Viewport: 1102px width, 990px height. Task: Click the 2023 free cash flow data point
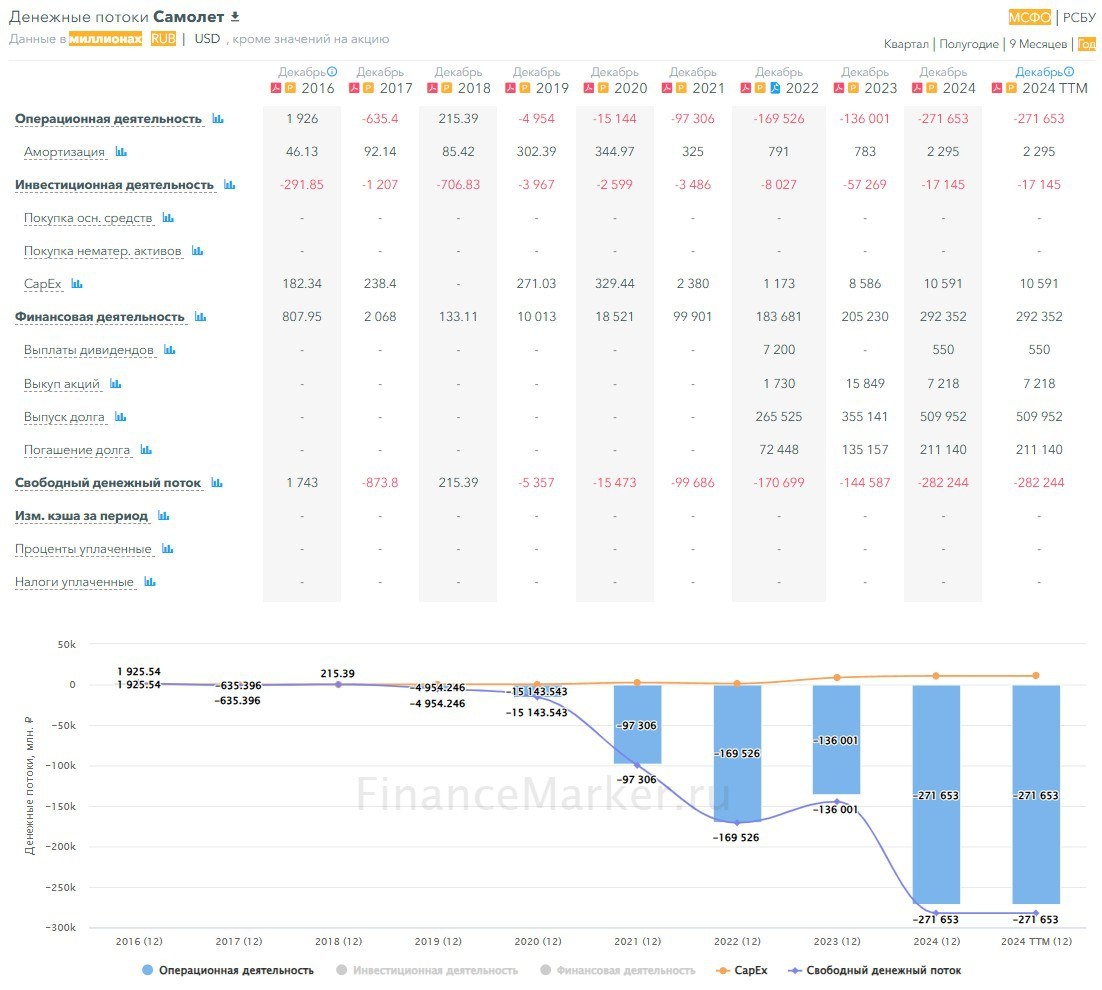836,801
